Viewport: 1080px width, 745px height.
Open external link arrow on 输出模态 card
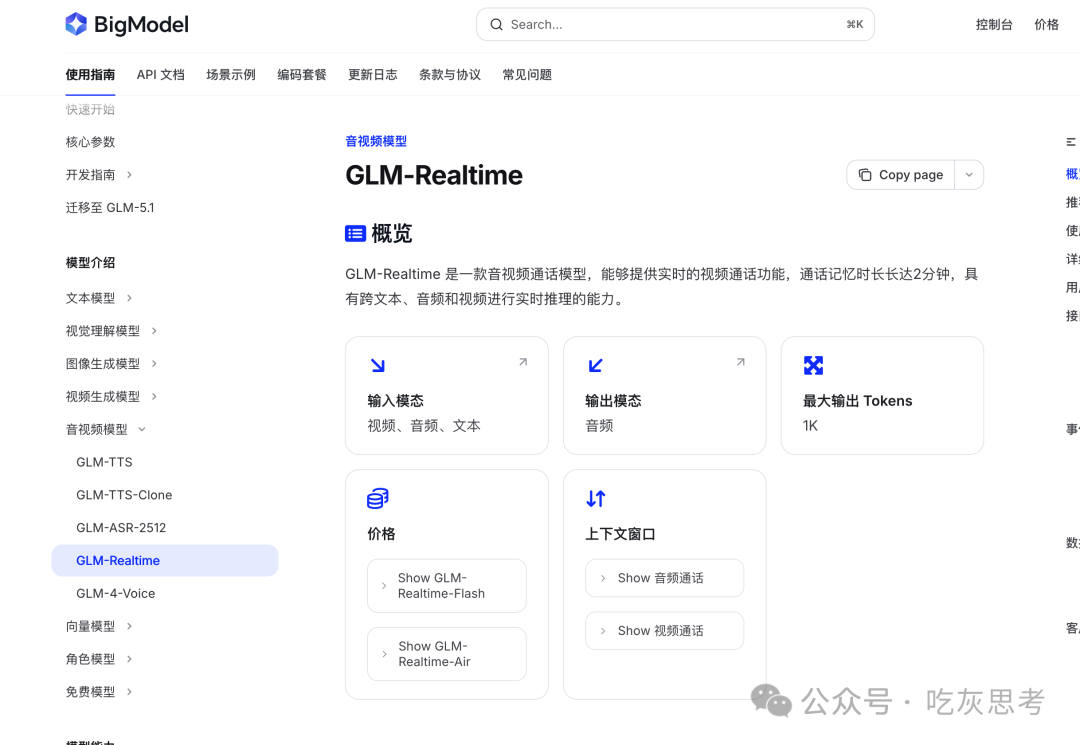[x=741, y=361]
